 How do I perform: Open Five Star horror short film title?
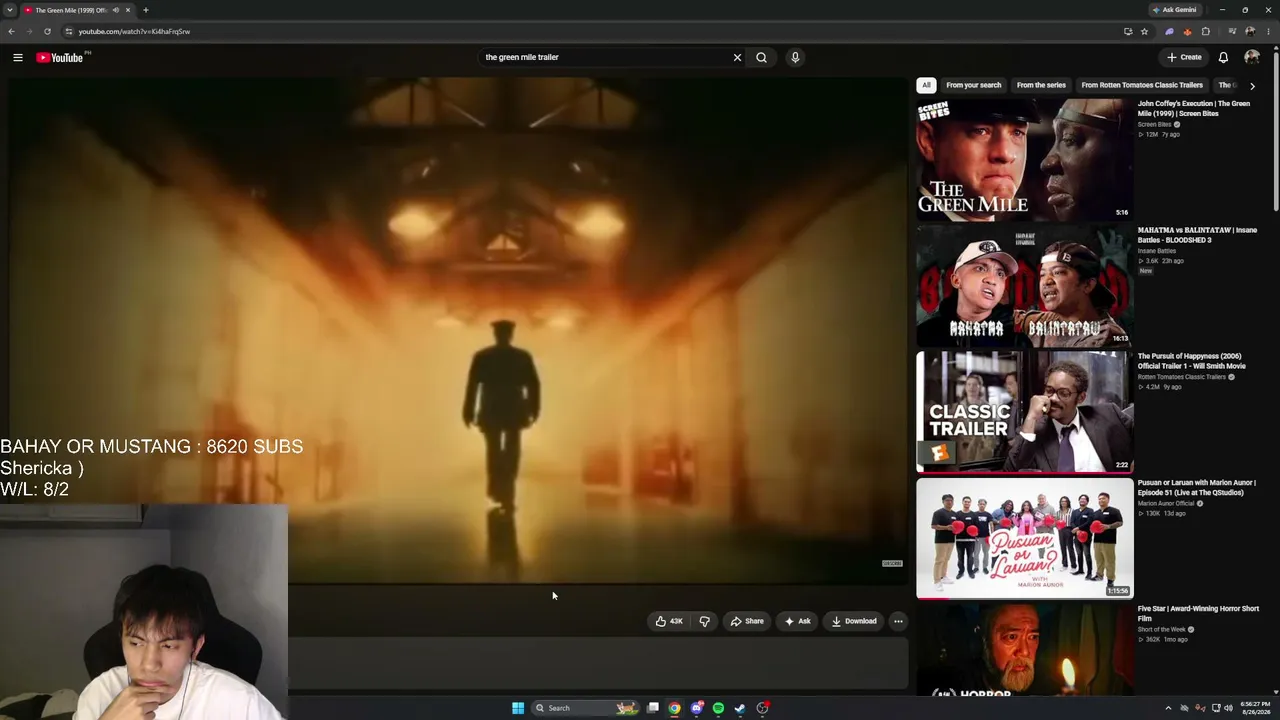(1198, 613)
